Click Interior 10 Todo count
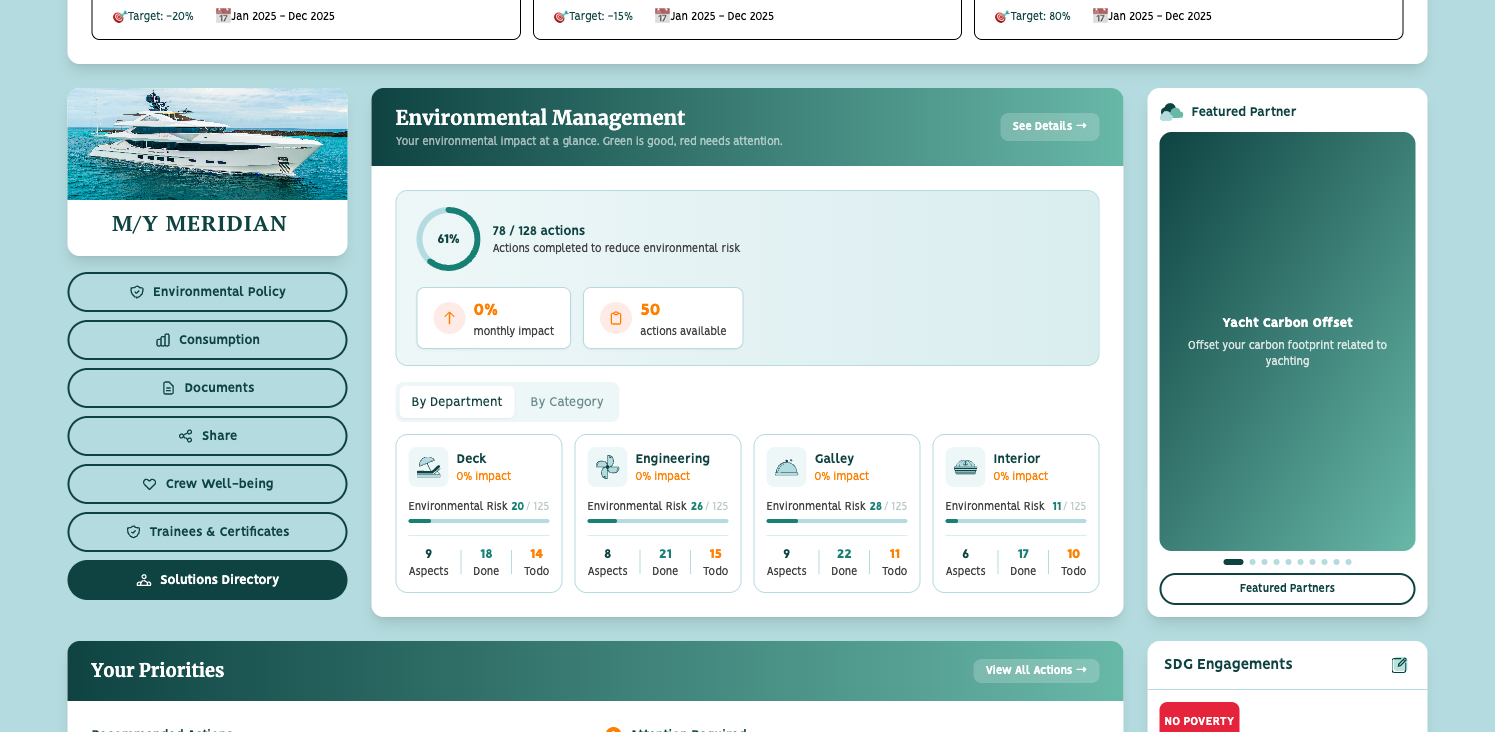Viewport: 1495px width, 732px height. tap(1073, 554)
